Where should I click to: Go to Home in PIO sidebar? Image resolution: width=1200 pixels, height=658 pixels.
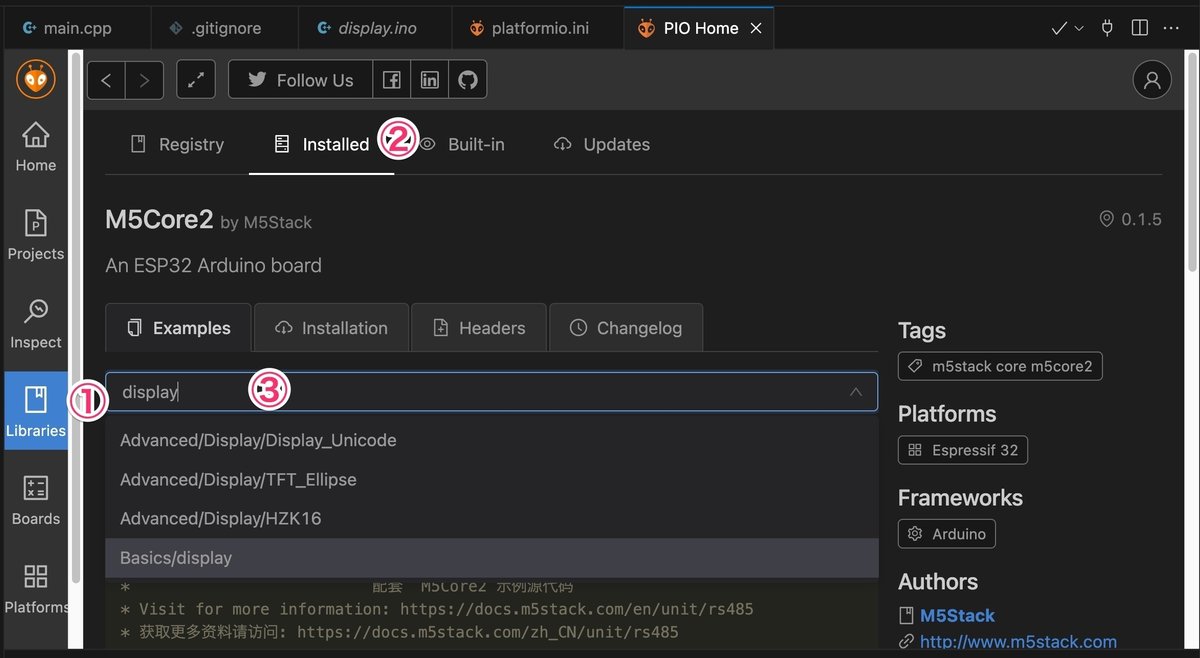pyautogui.click(x=36, y=146)
